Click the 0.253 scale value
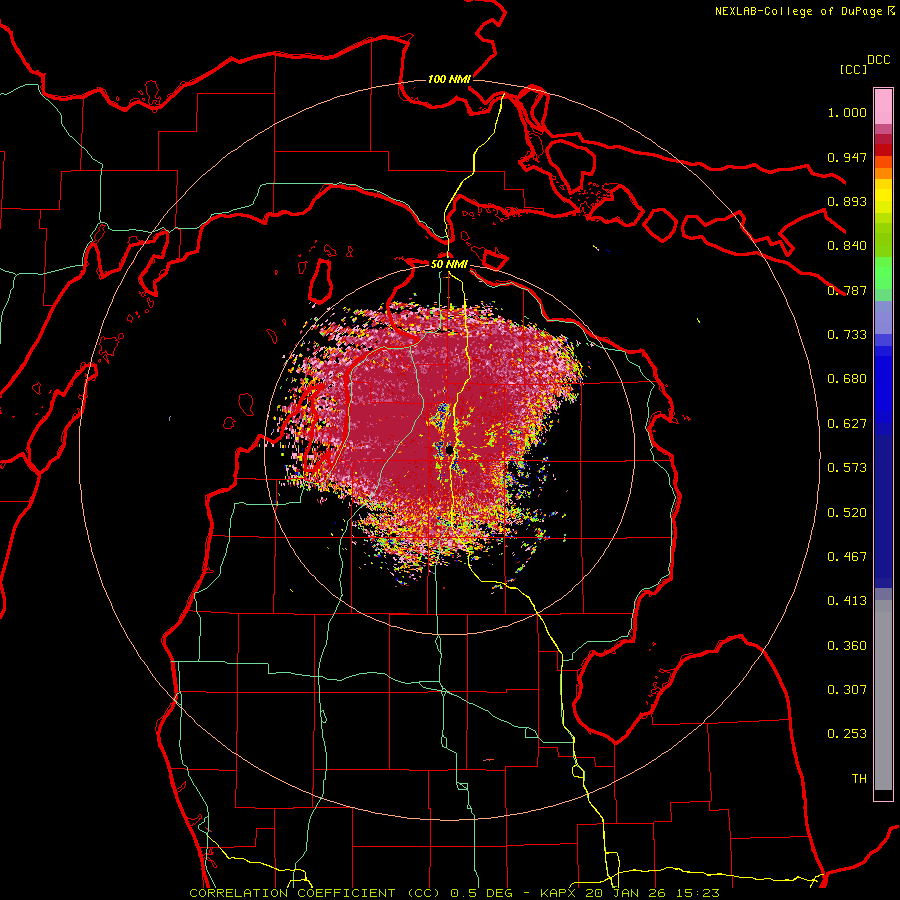 (x=847, y=734)
